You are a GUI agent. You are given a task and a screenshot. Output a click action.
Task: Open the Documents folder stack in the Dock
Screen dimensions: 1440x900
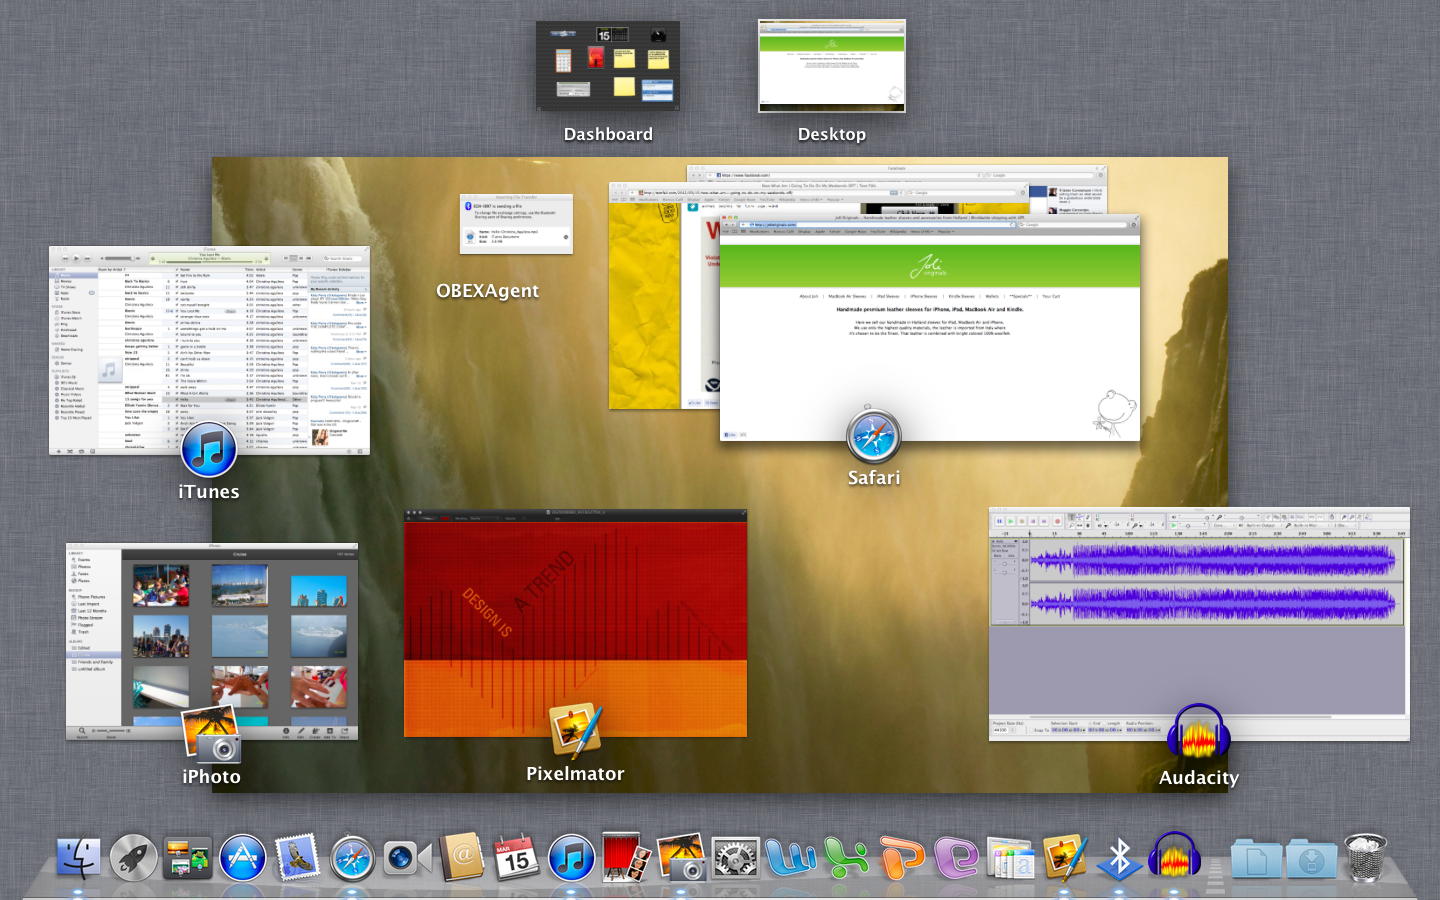[1256, 859]
